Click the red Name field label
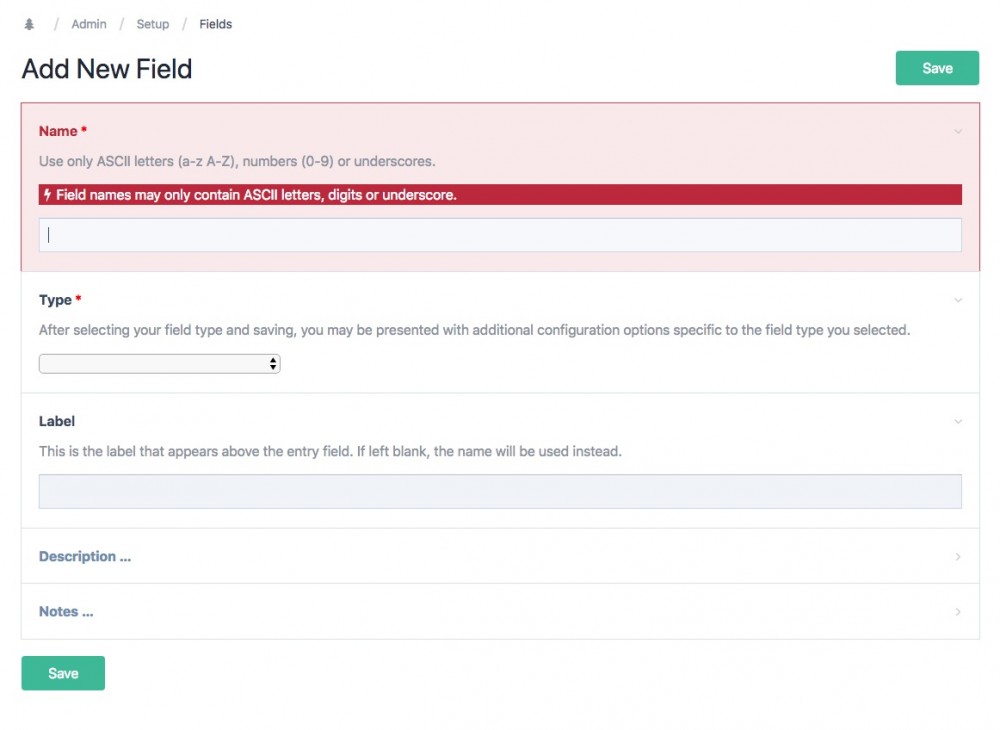This screenshot has width=1000, height=730. click(58, 131)
